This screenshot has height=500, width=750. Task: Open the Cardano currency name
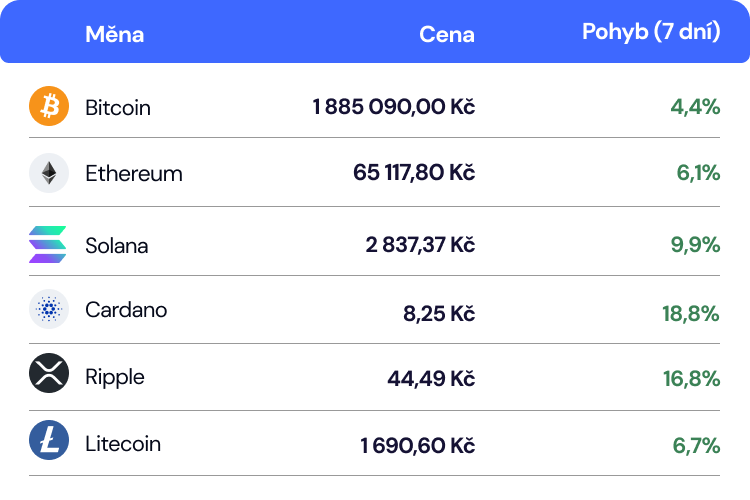coord(126,310)
